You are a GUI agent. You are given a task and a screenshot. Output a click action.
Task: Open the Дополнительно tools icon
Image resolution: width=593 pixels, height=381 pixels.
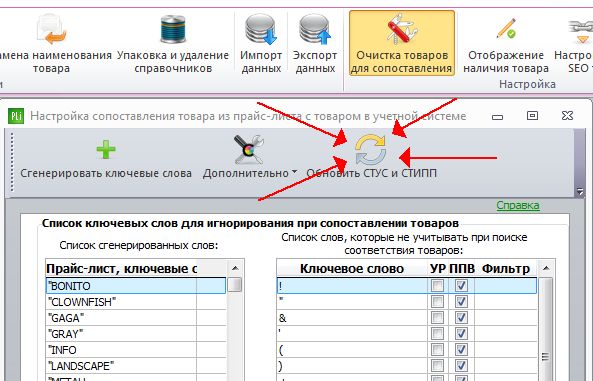pos(248,149)
